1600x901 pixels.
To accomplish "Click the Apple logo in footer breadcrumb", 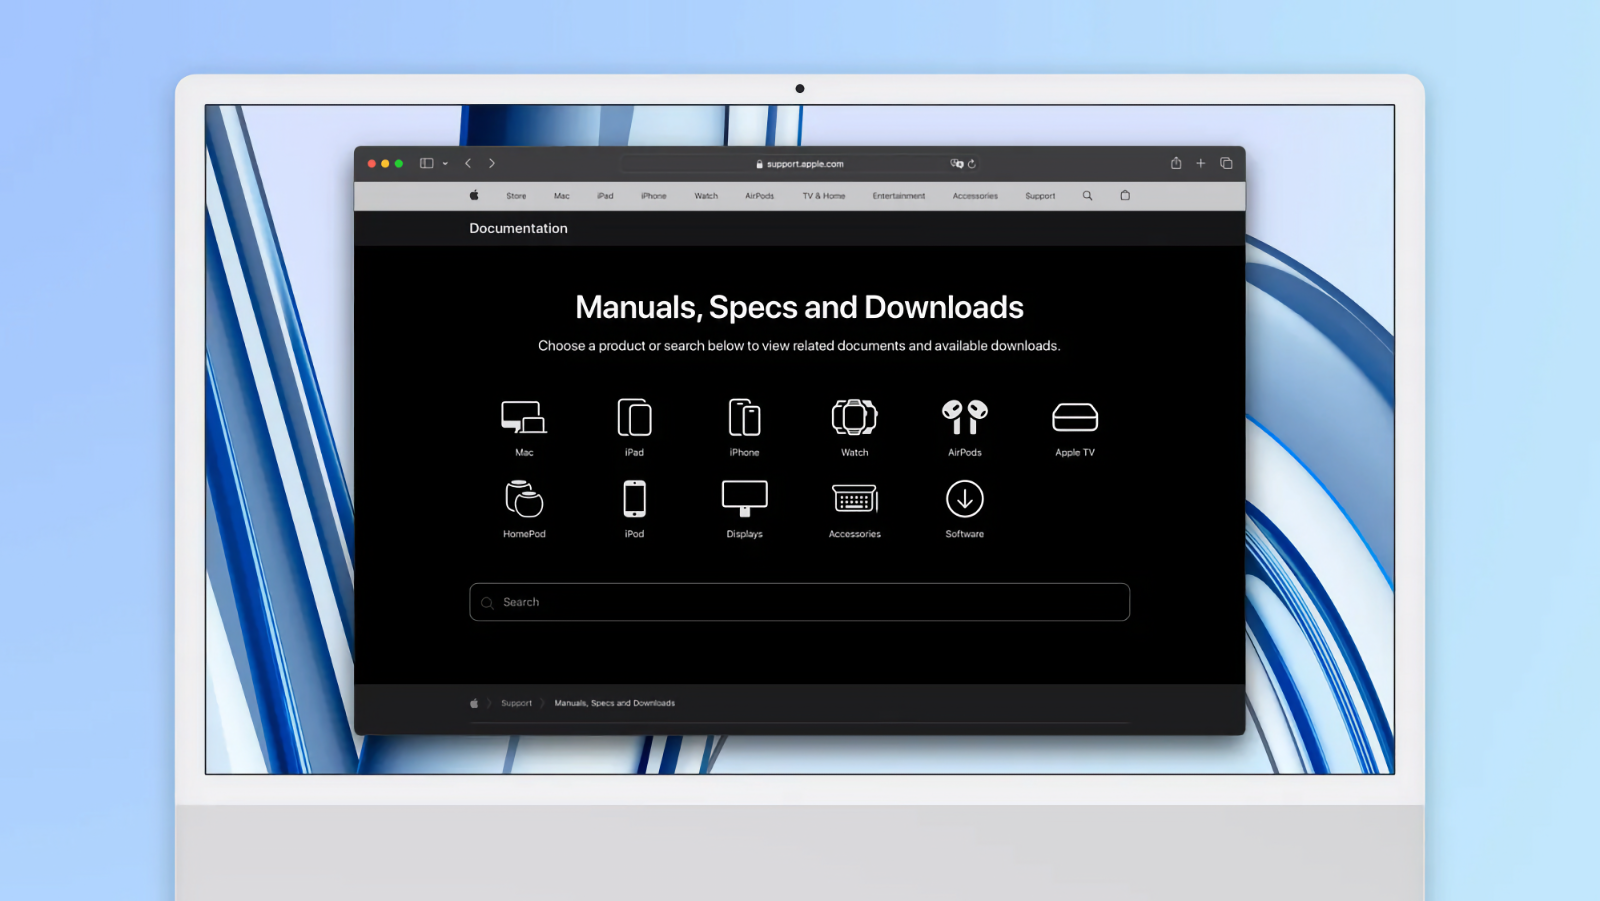I will point(474,703).
